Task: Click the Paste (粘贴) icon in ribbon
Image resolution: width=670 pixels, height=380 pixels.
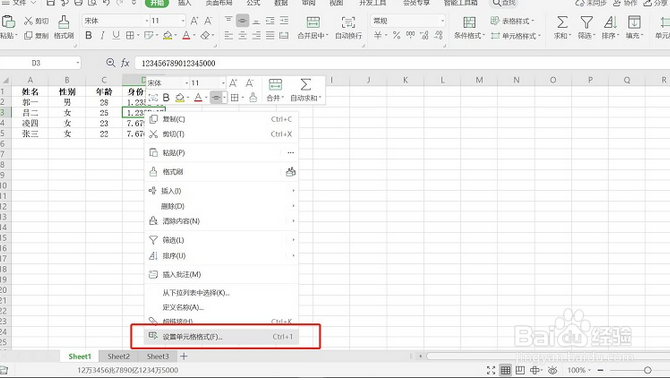Action: 8,22
